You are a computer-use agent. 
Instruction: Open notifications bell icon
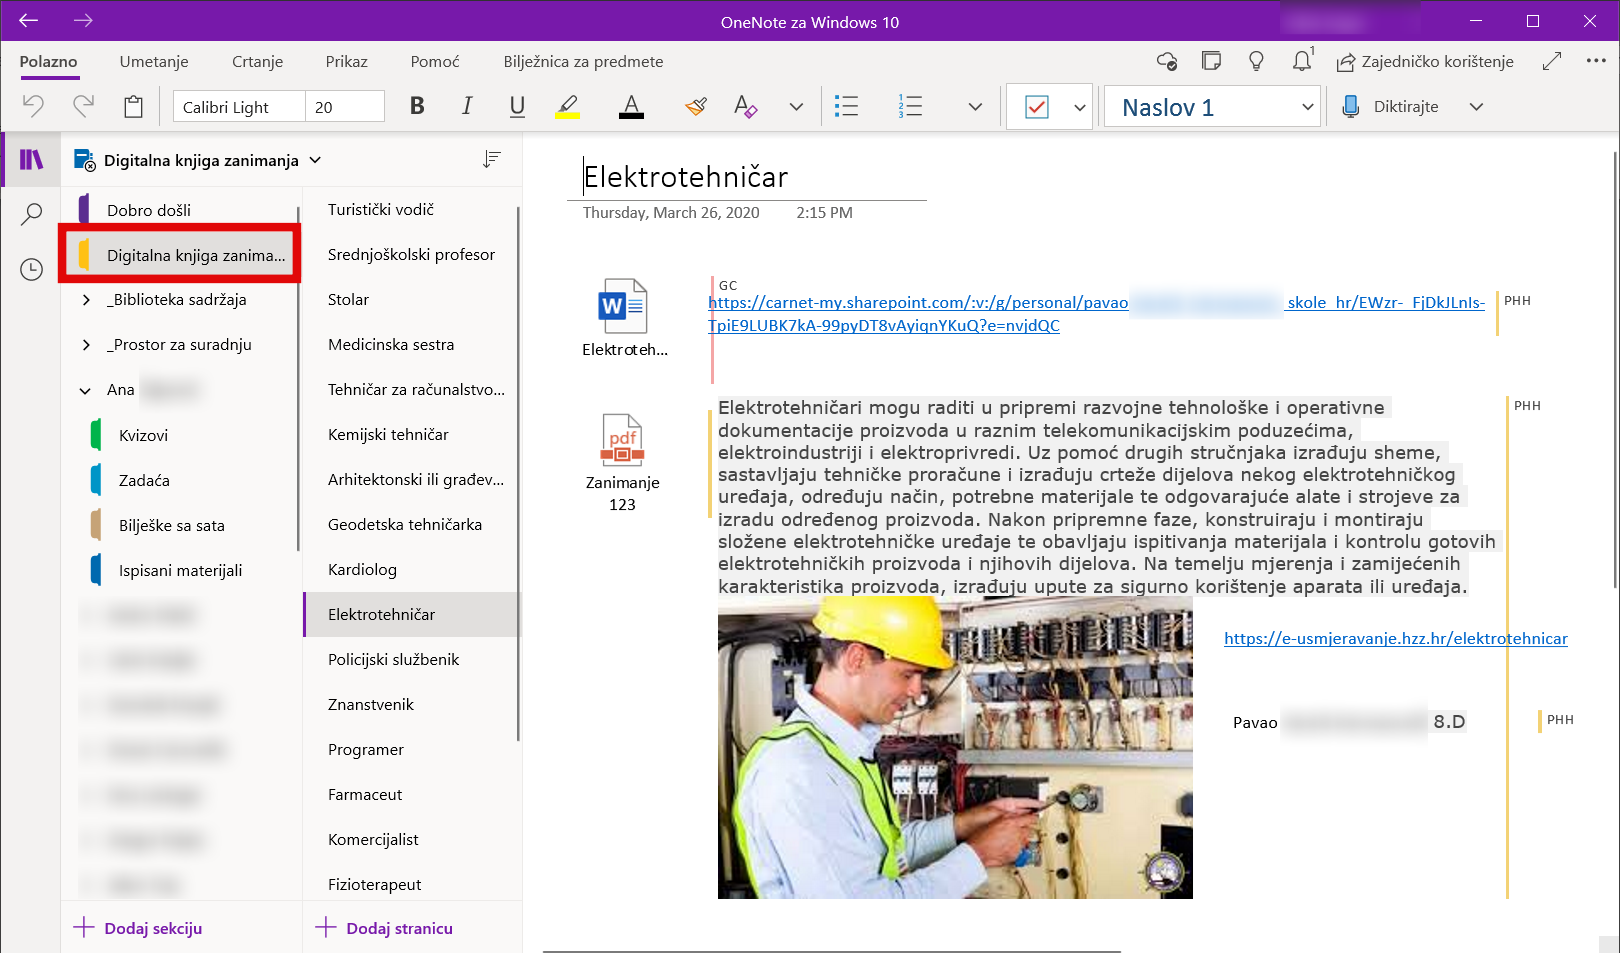[x=1302, y=61]
